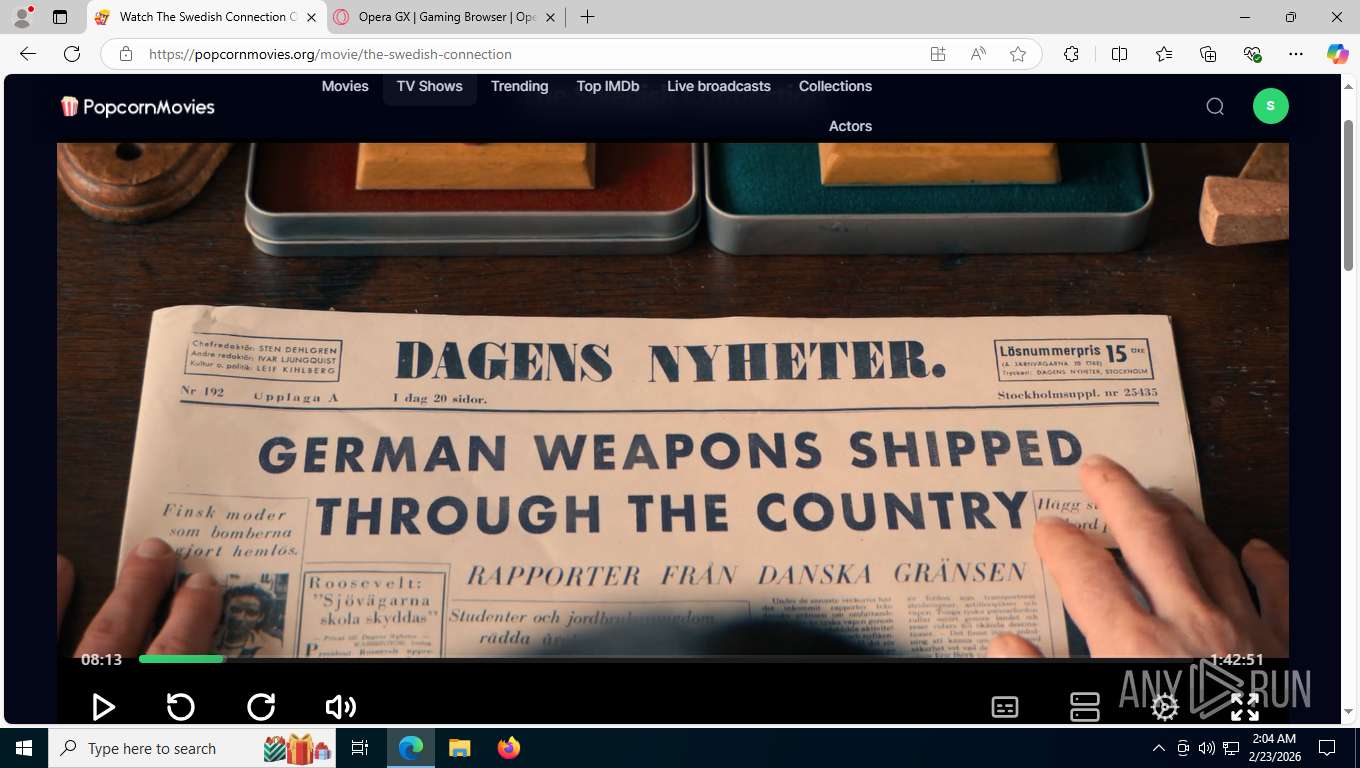Switch to Watch The Swedish Connection tab
Screen dimensions: 1360x768
(207, 17)
